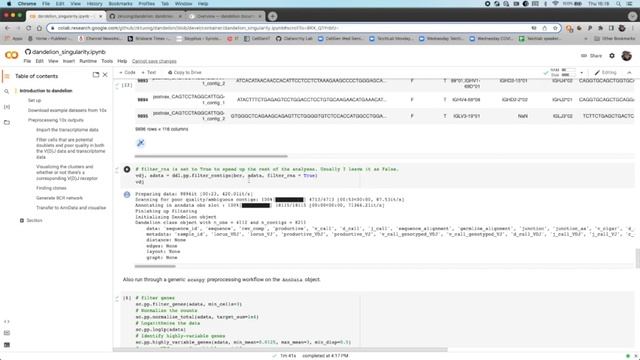Click the Share button
This screenshot has width=640, height=360.
click(591, 56)
